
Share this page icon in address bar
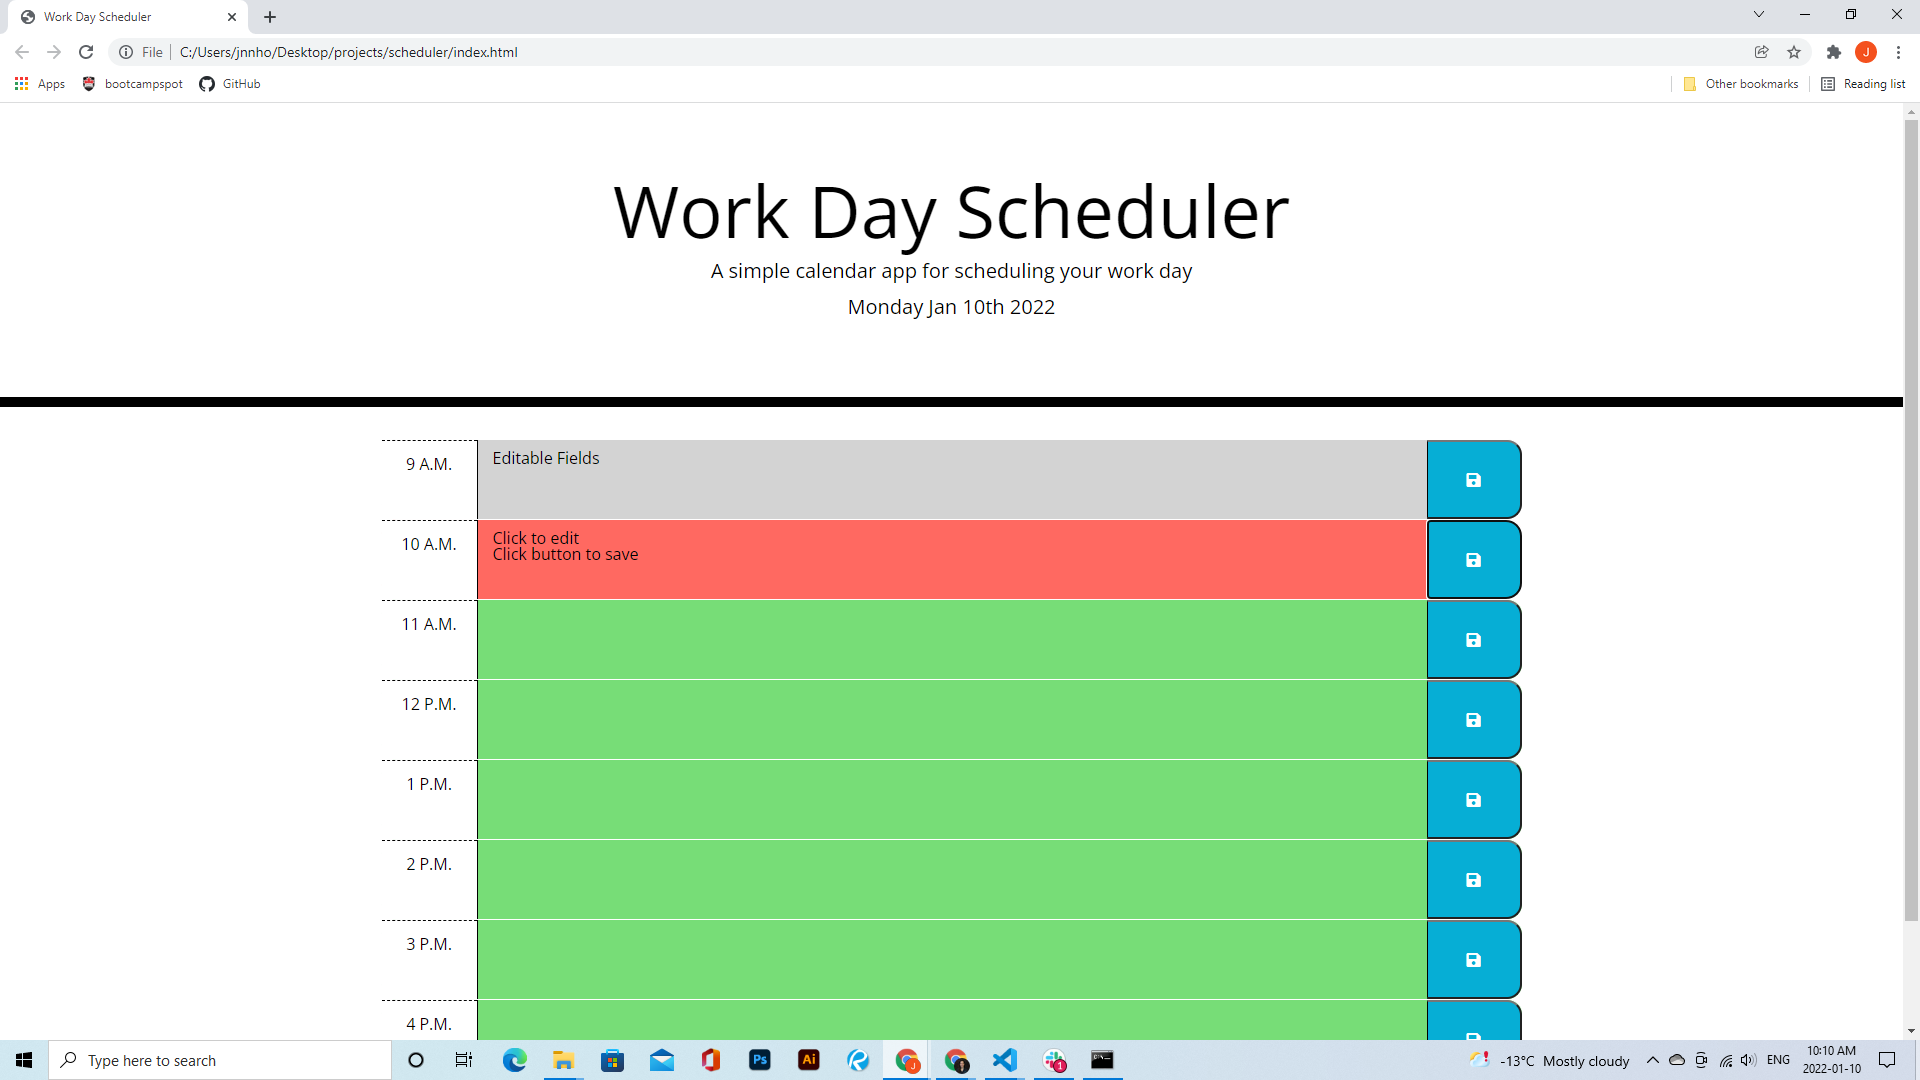coord(1762,52)
